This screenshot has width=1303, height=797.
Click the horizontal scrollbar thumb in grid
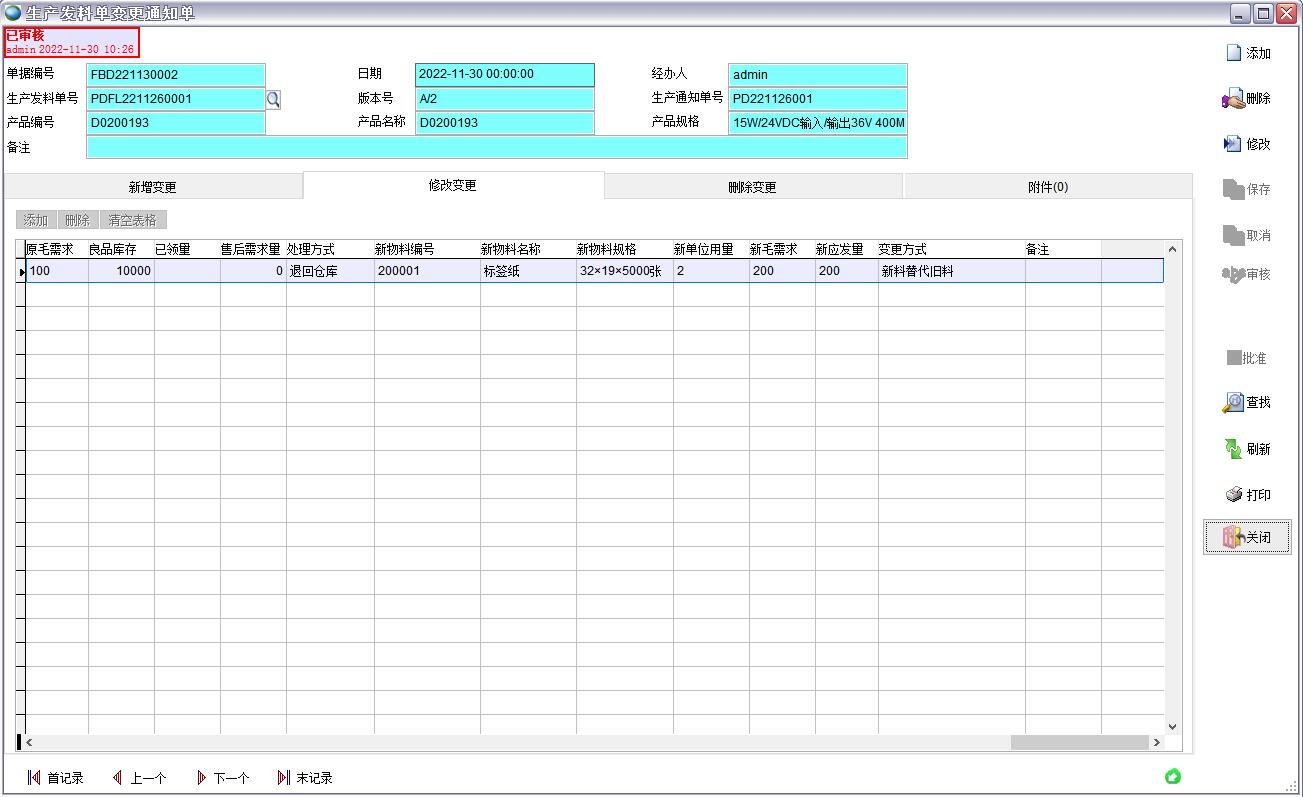tap(1078, 742)
